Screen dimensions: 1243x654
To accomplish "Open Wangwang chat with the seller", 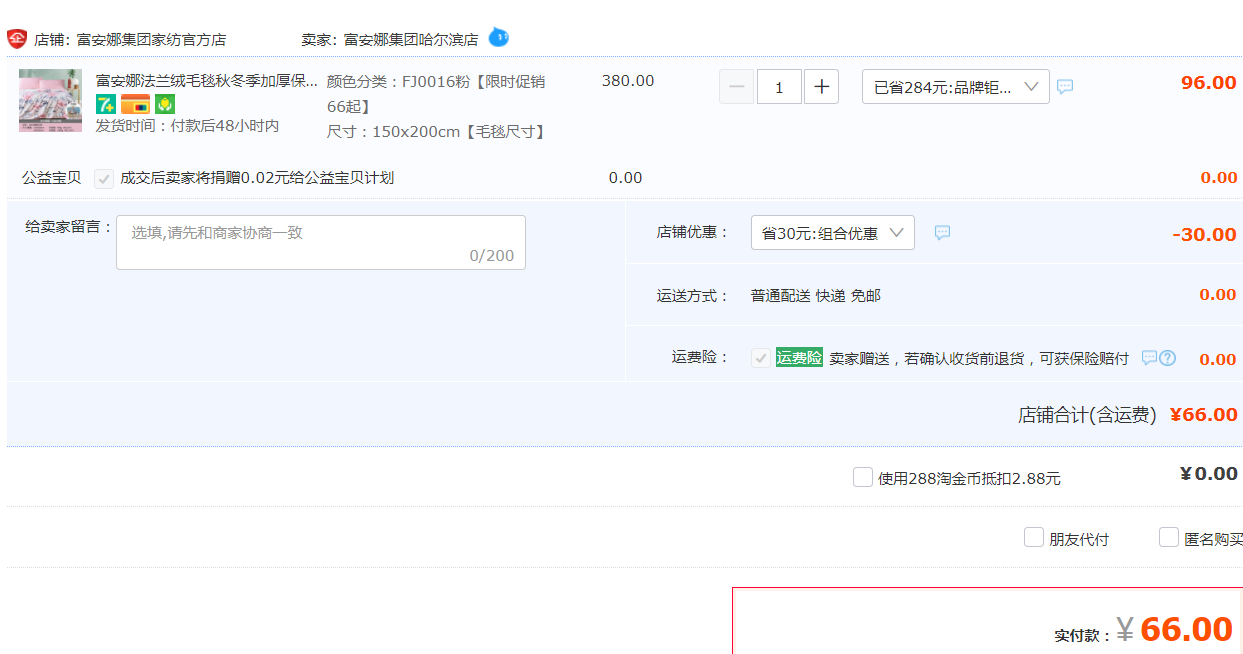I will tap(498, 38).
